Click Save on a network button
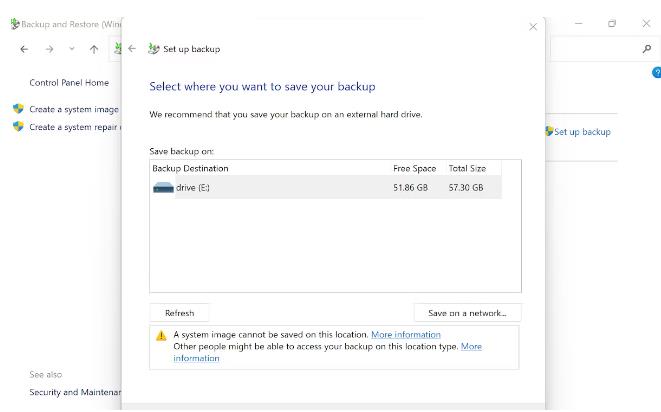Screen dimensions: 661x412 coord(468,313)
